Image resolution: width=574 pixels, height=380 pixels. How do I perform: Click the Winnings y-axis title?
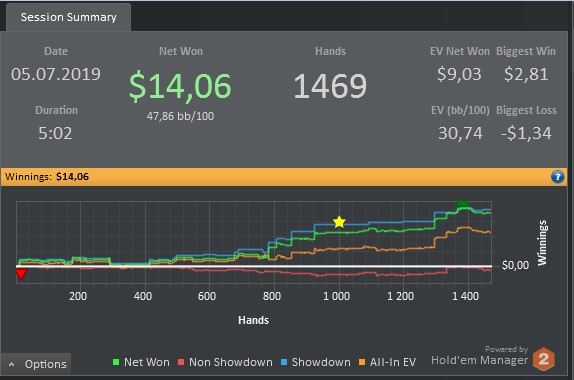pos(542,242)
